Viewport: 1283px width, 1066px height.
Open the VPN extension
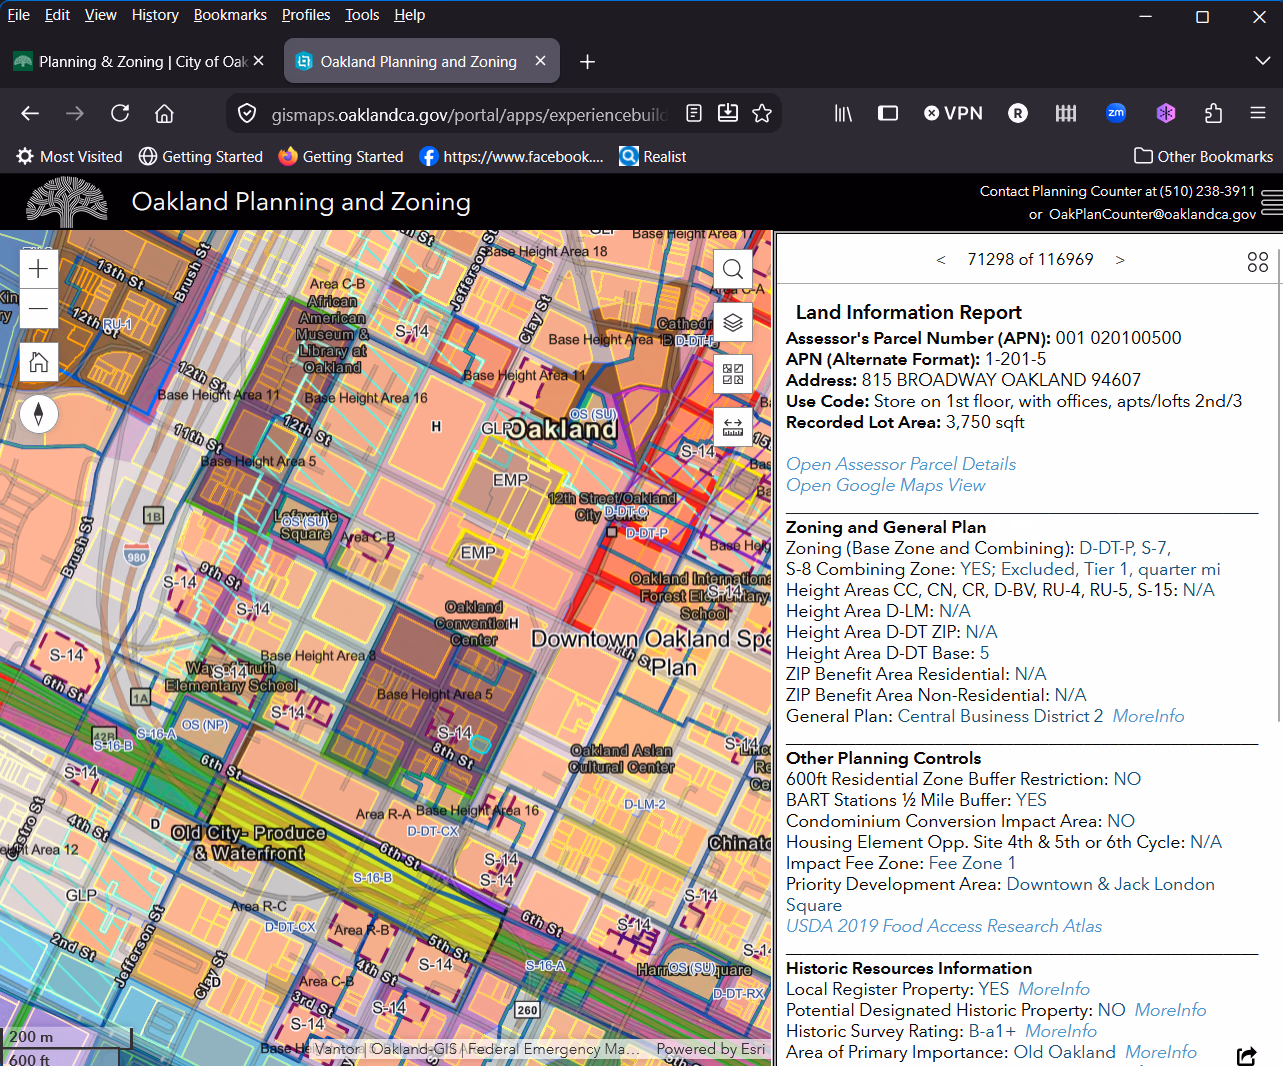pyautogui.click(x=953, y=114)
